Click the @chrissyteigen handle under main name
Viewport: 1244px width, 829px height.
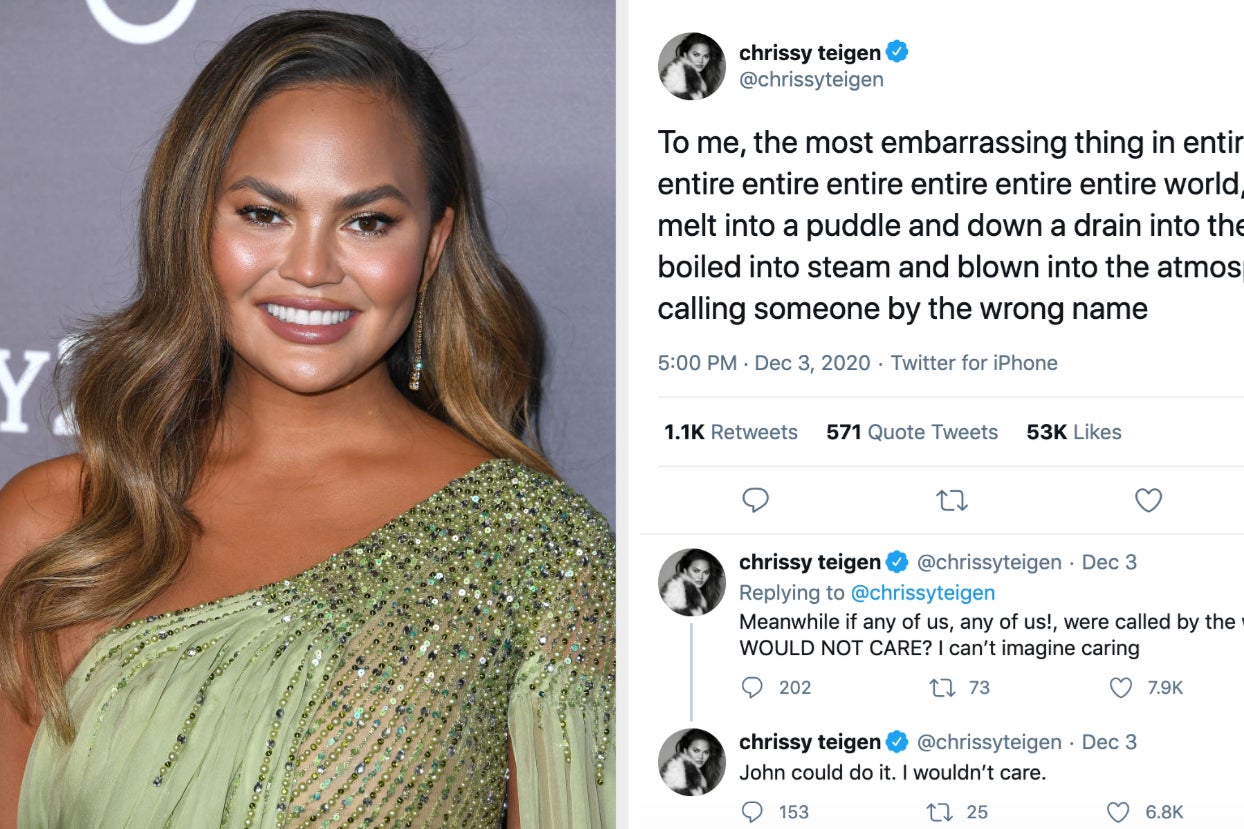tap(811, 80)
